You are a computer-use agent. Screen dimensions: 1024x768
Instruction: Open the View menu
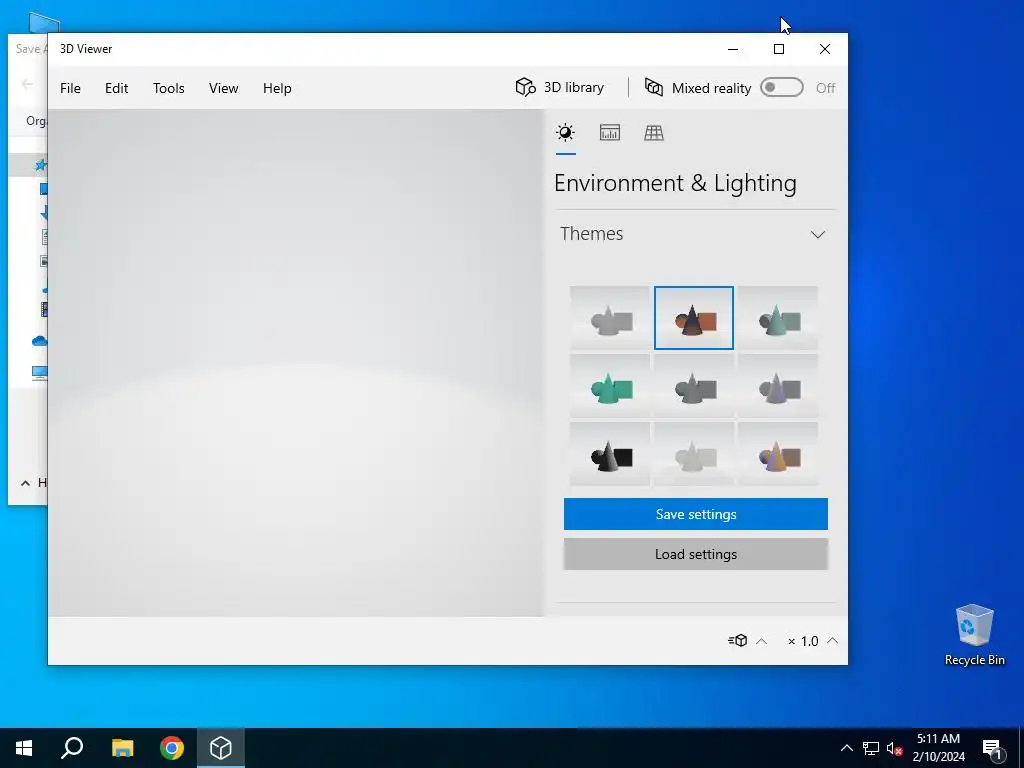[x=223, y=88]
